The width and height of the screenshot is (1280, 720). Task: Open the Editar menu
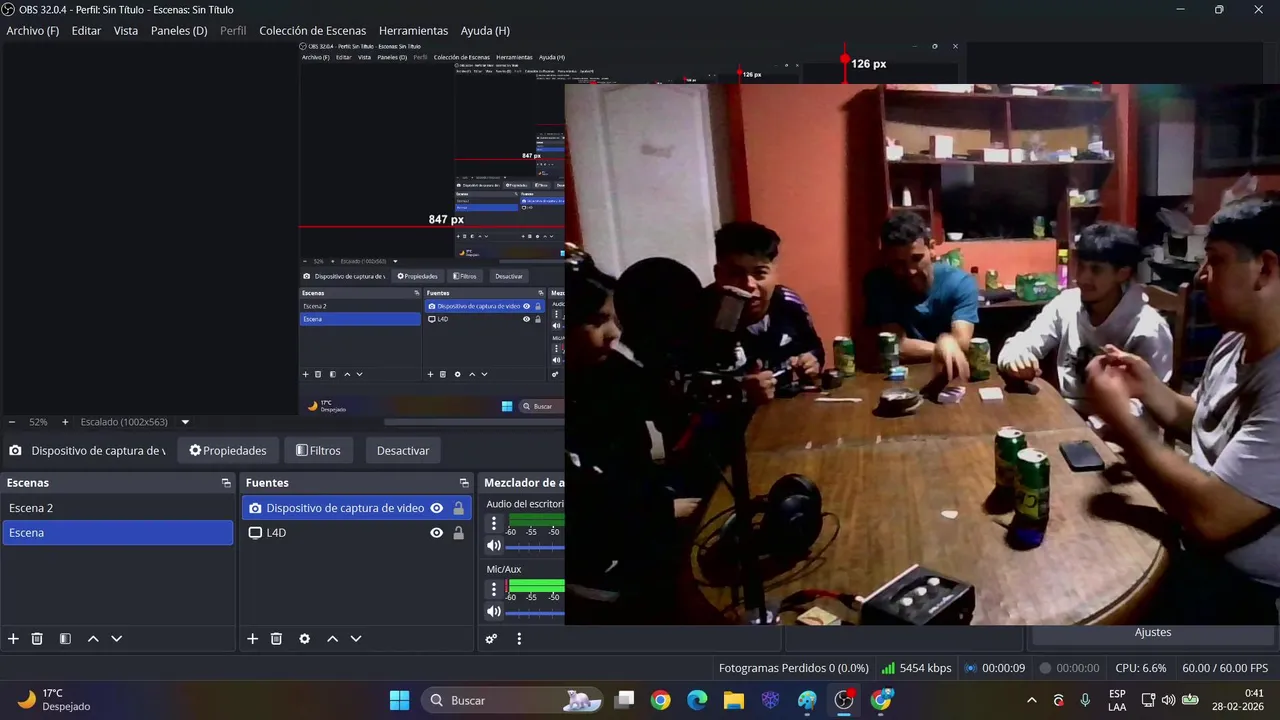(86, 31)
